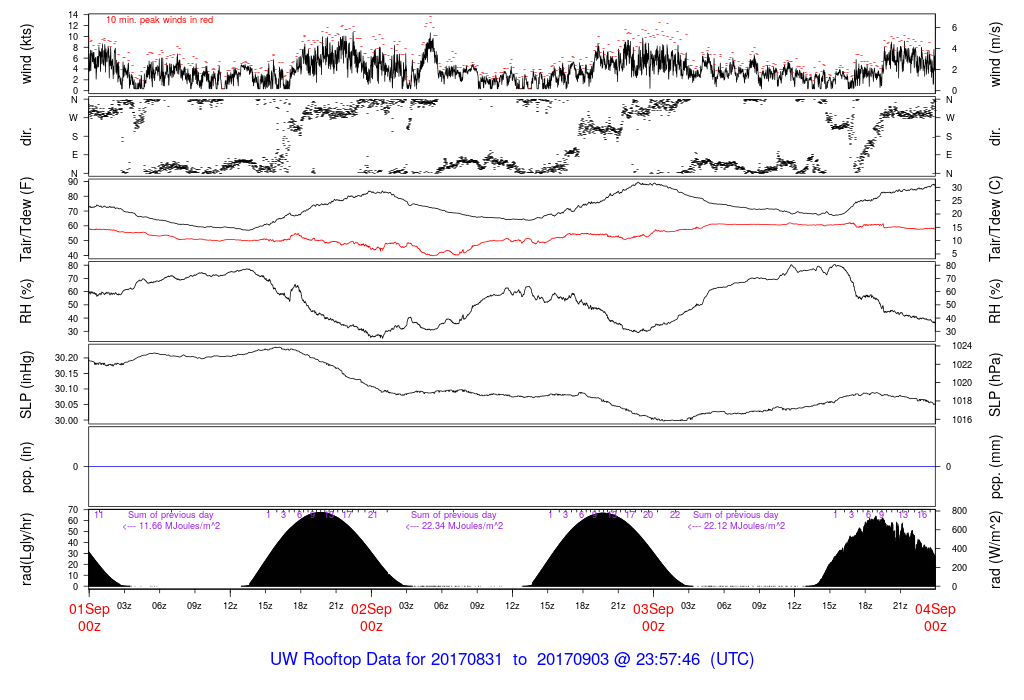
Task: Click the 01Sep 00z date marker
Action: pyautogui.click(x=89, y=617)
